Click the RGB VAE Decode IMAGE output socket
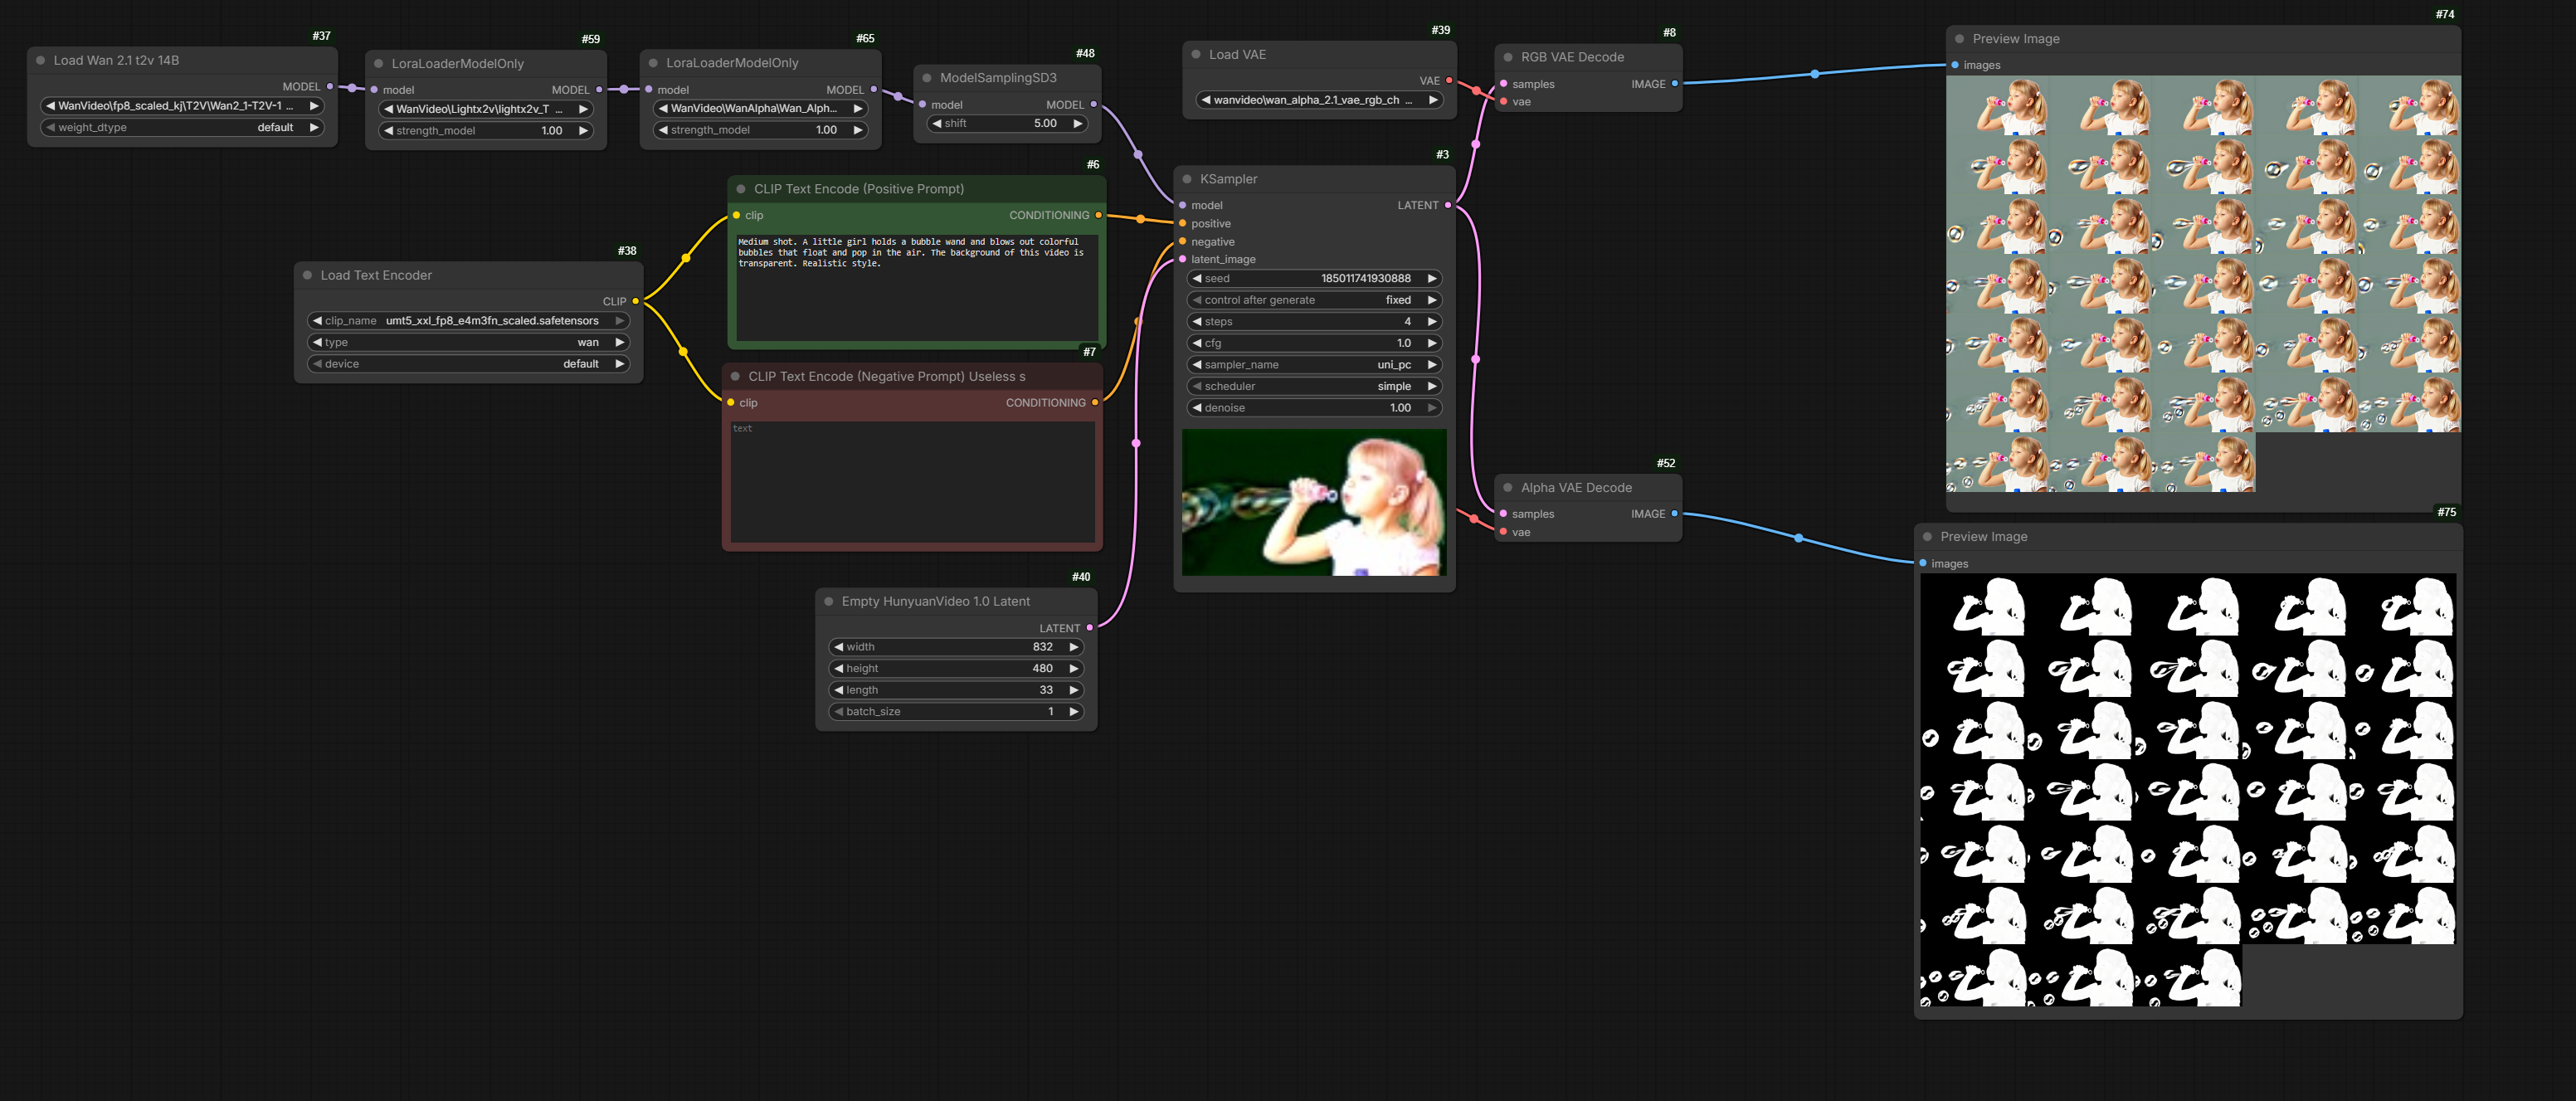Screen dimensions: 2576x1101 1674,84
